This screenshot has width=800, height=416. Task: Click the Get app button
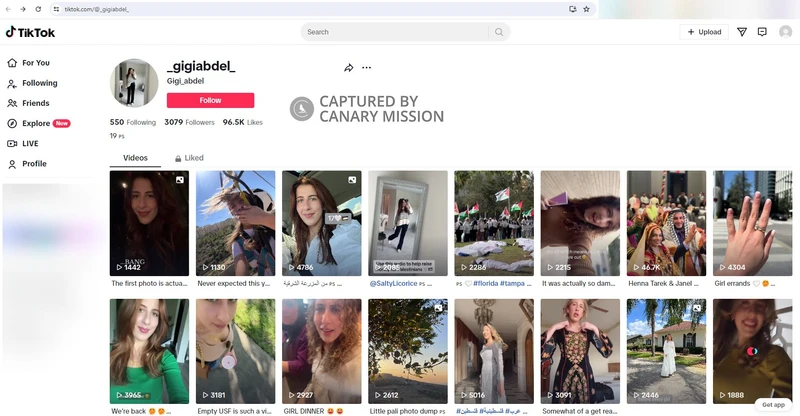coord(773,405)
